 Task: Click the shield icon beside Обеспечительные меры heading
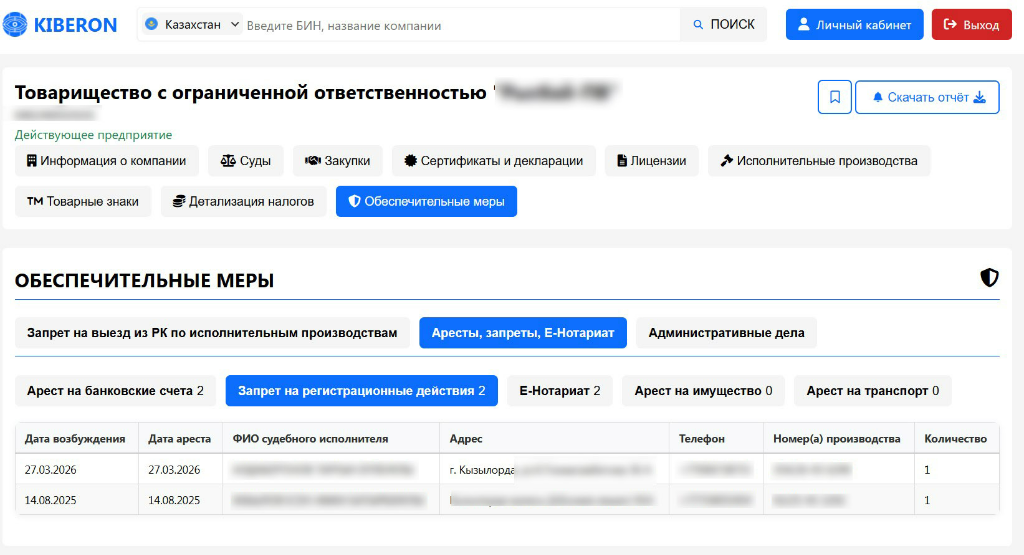click(x=989, y=278)
